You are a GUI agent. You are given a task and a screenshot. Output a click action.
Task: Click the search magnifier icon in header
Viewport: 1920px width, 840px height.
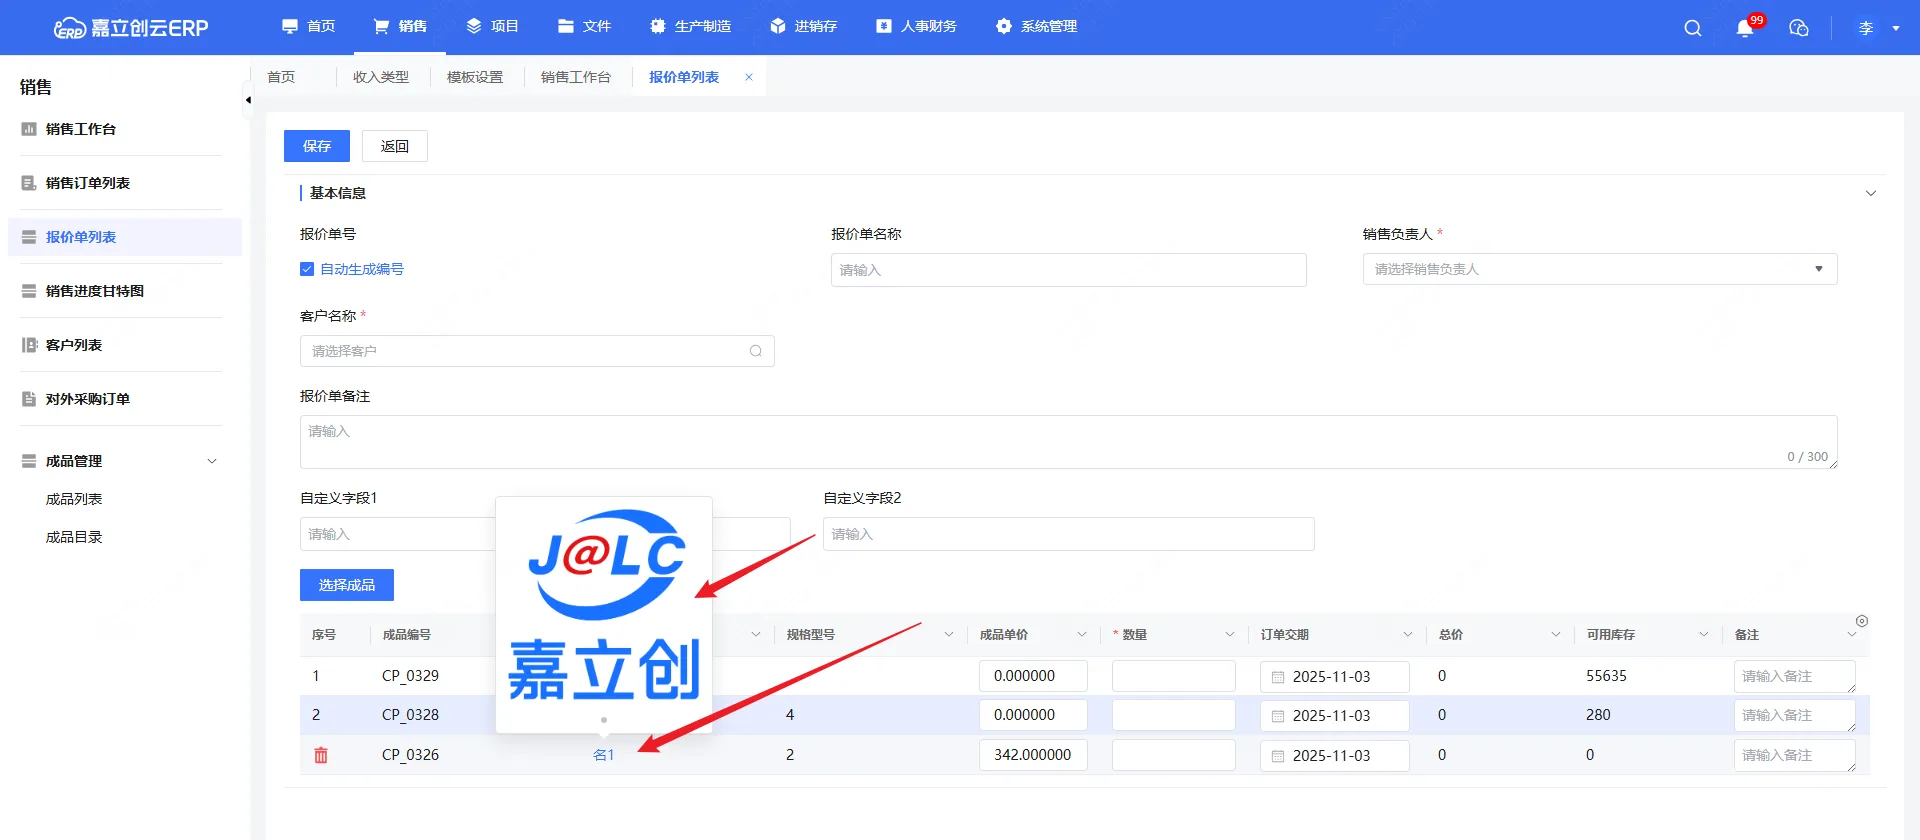1692,28
